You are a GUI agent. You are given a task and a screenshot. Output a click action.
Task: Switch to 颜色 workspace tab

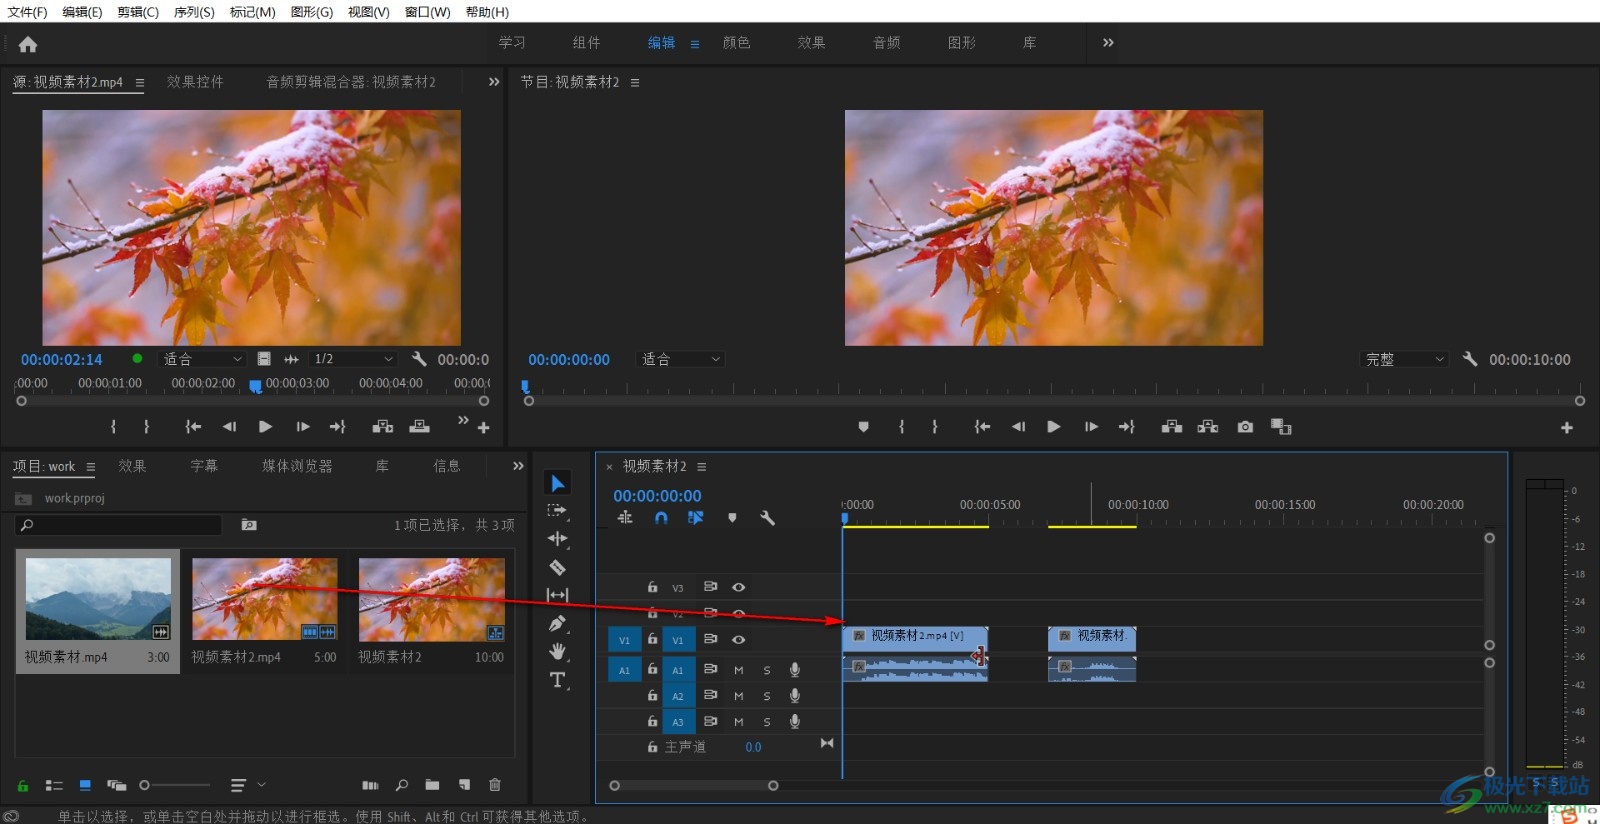pos(737,43)
